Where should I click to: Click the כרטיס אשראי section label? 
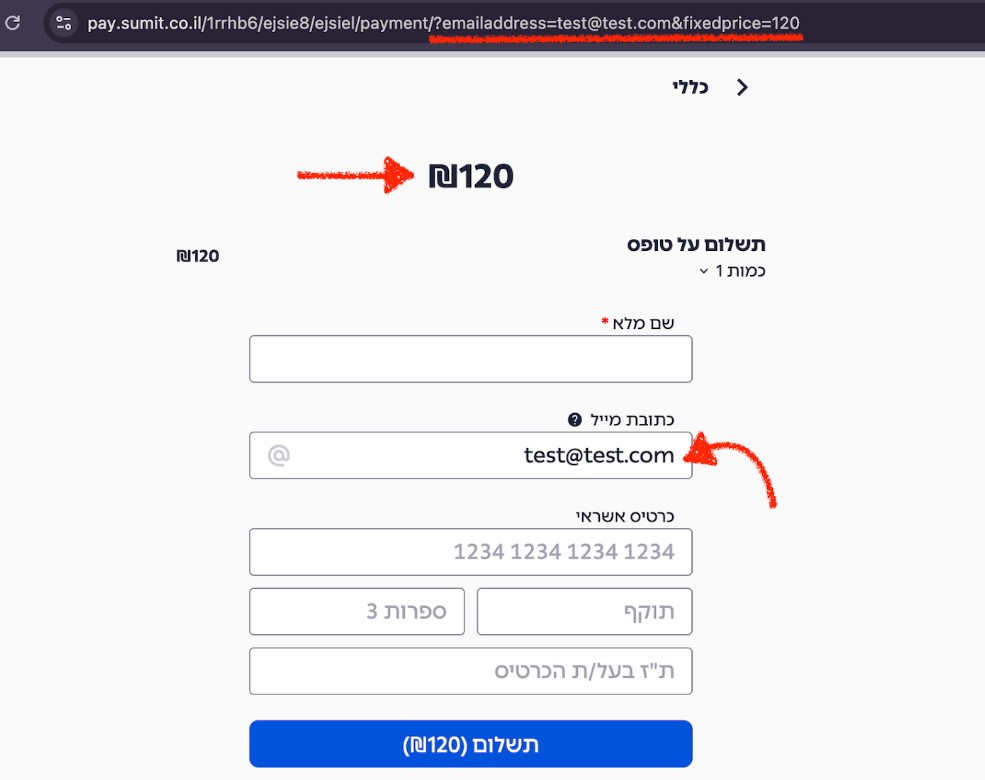coord(625,516)
